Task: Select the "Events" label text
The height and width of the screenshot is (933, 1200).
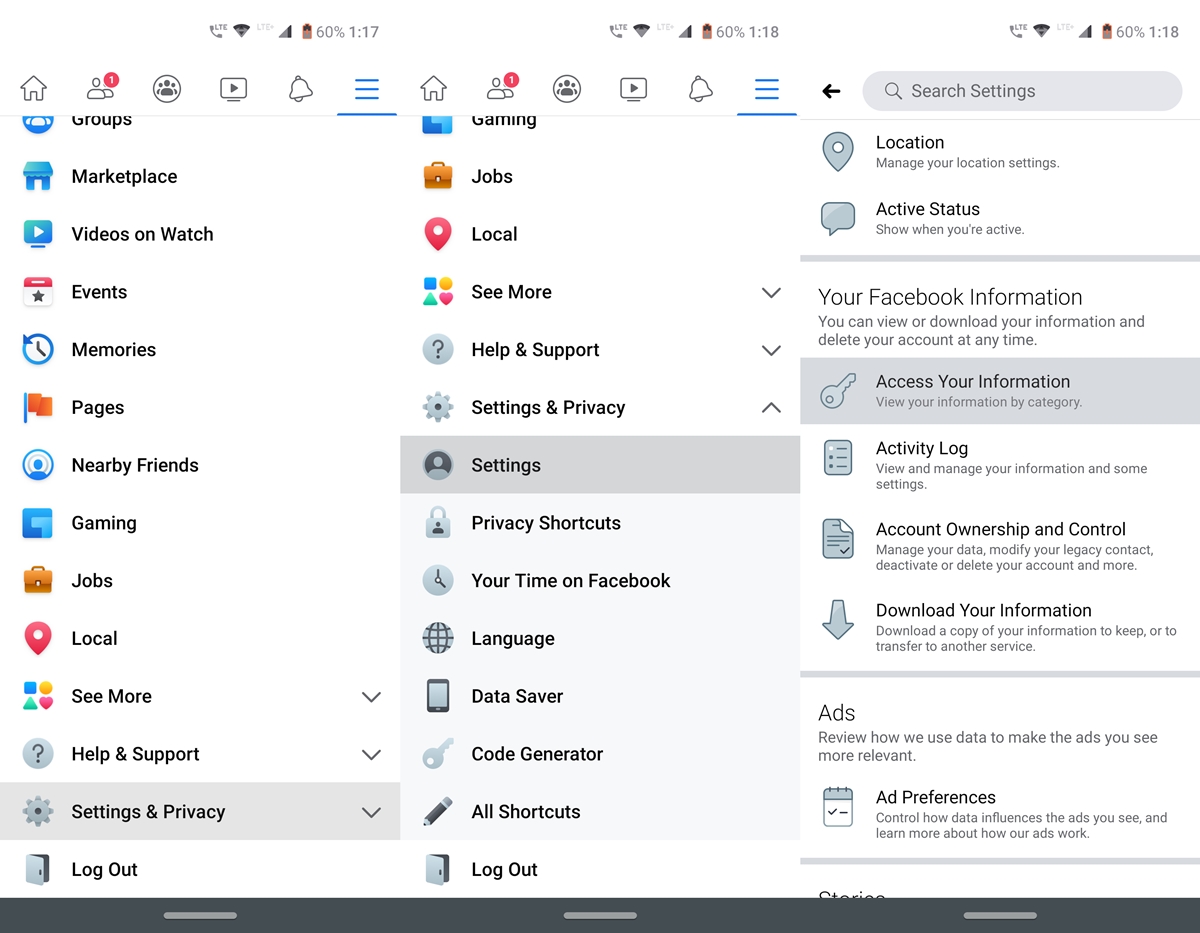Action: click(99, 292)
